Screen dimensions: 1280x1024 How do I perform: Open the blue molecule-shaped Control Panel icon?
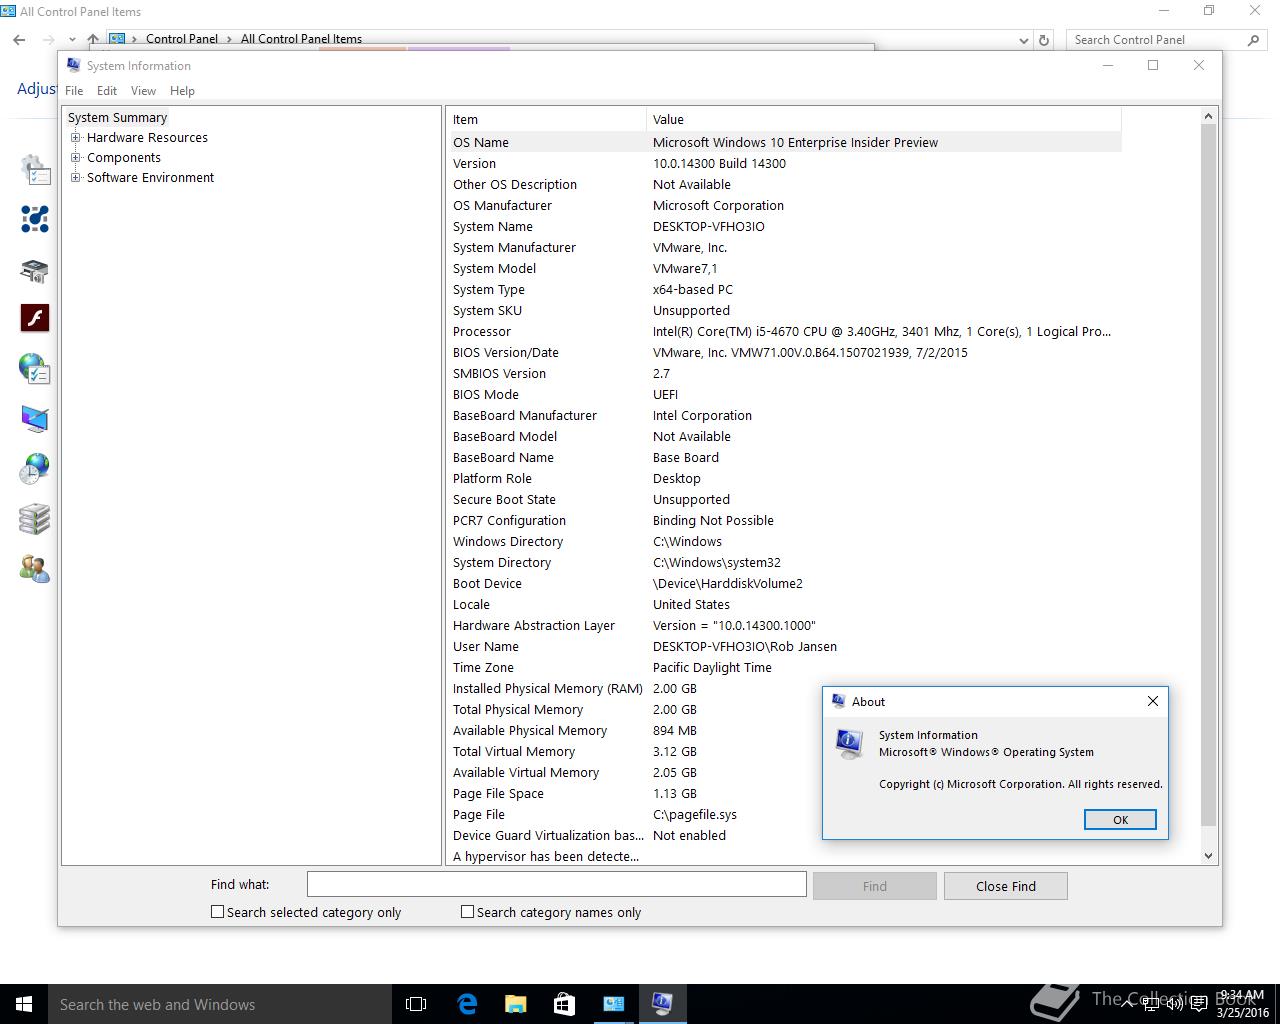coord(35,219)
